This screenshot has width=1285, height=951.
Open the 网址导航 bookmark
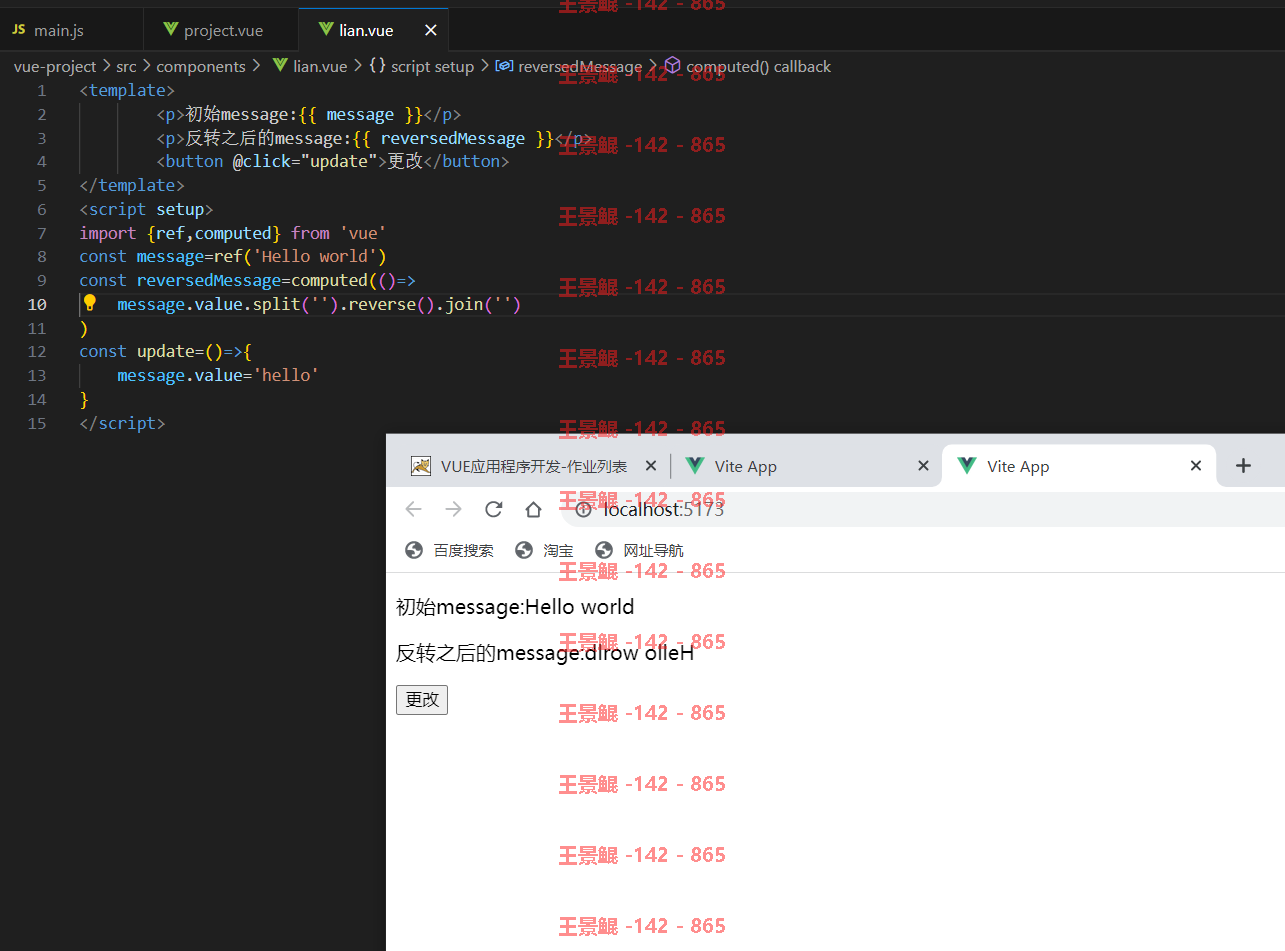point(639,550)
